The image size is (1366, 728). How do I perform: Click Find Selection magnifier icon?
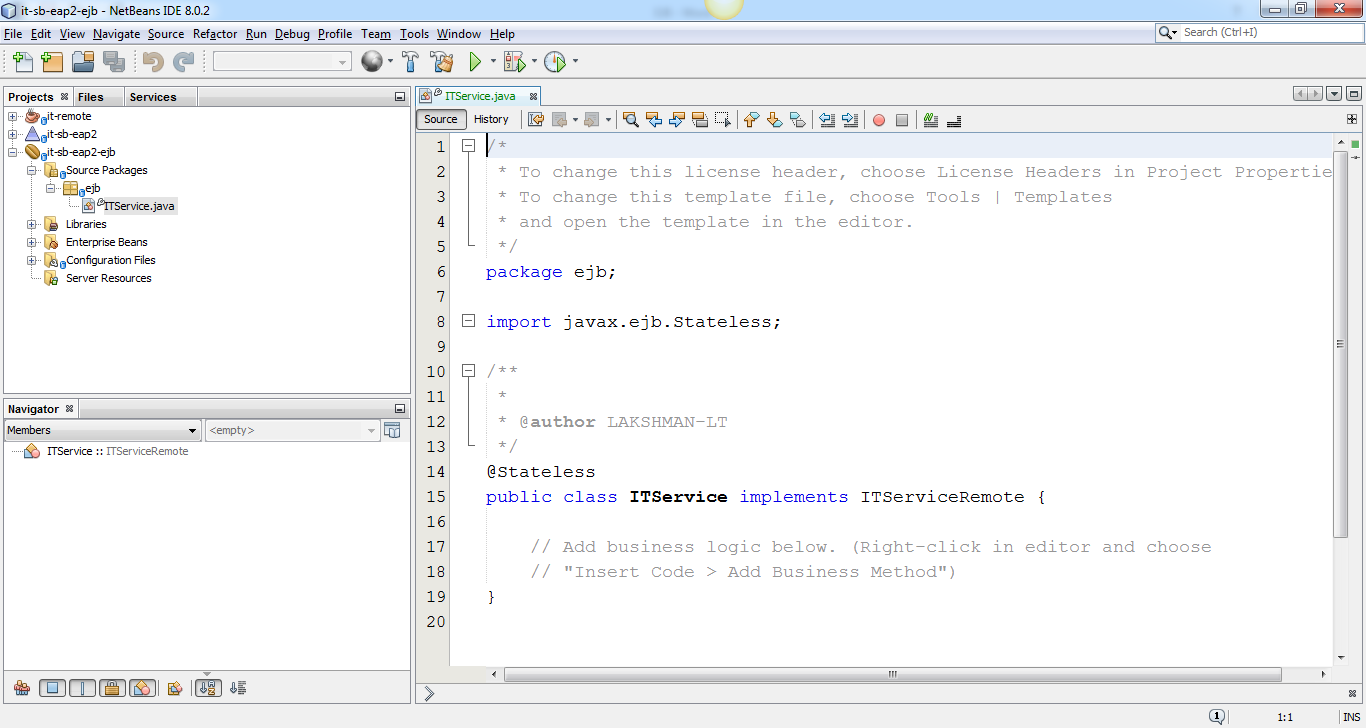point(630,120)
